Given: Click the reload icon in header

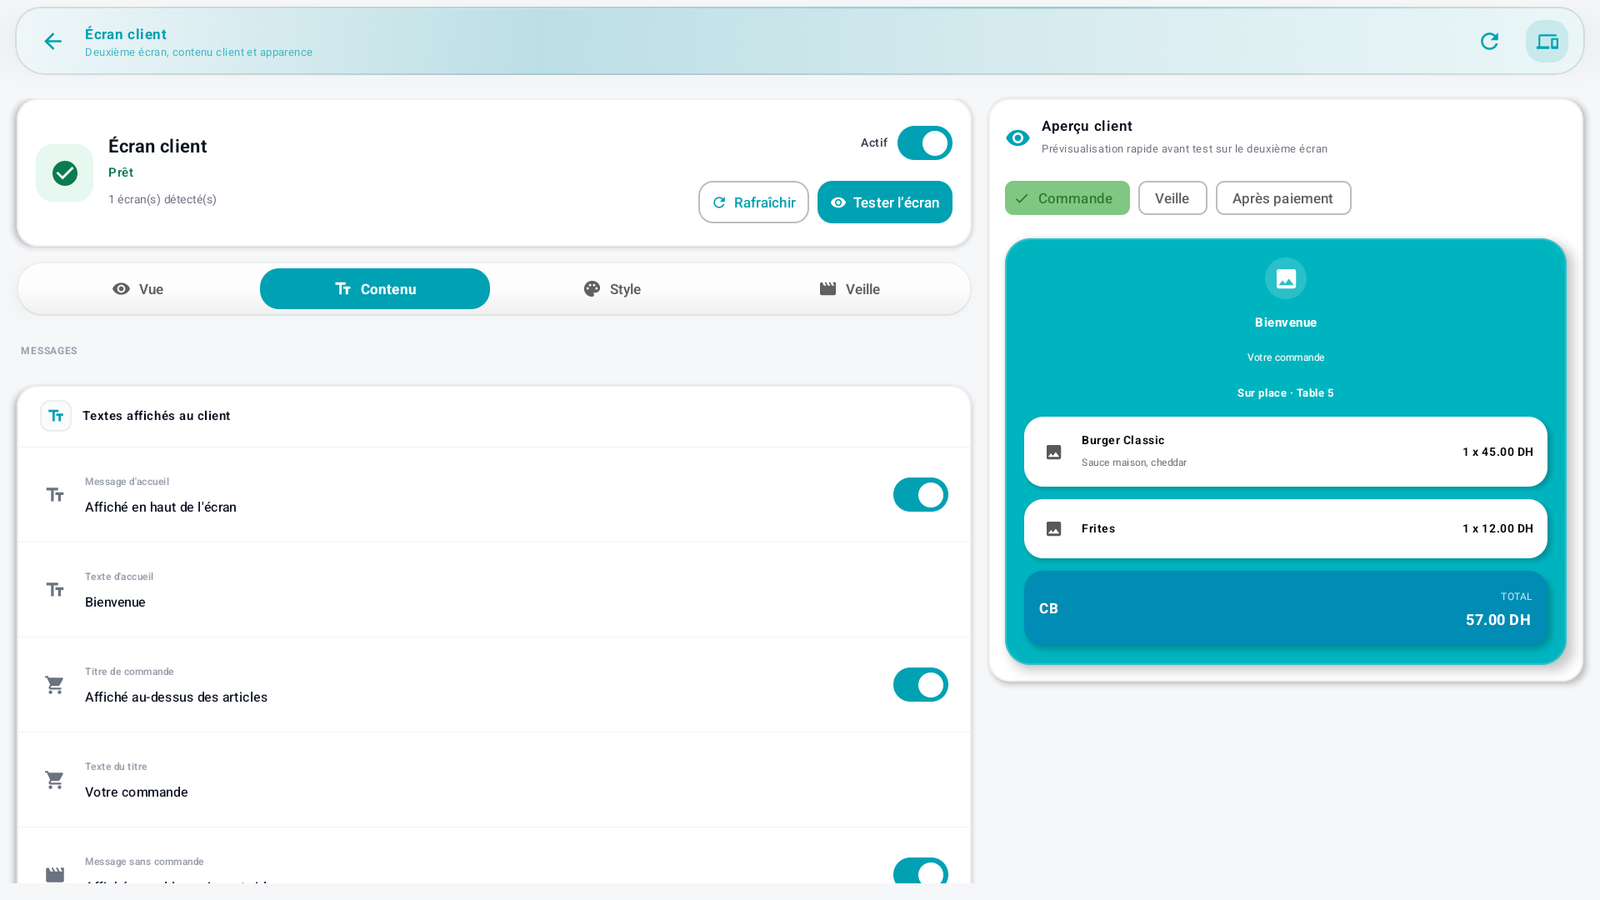Looking at the screenshot, I should [1489, 41].
